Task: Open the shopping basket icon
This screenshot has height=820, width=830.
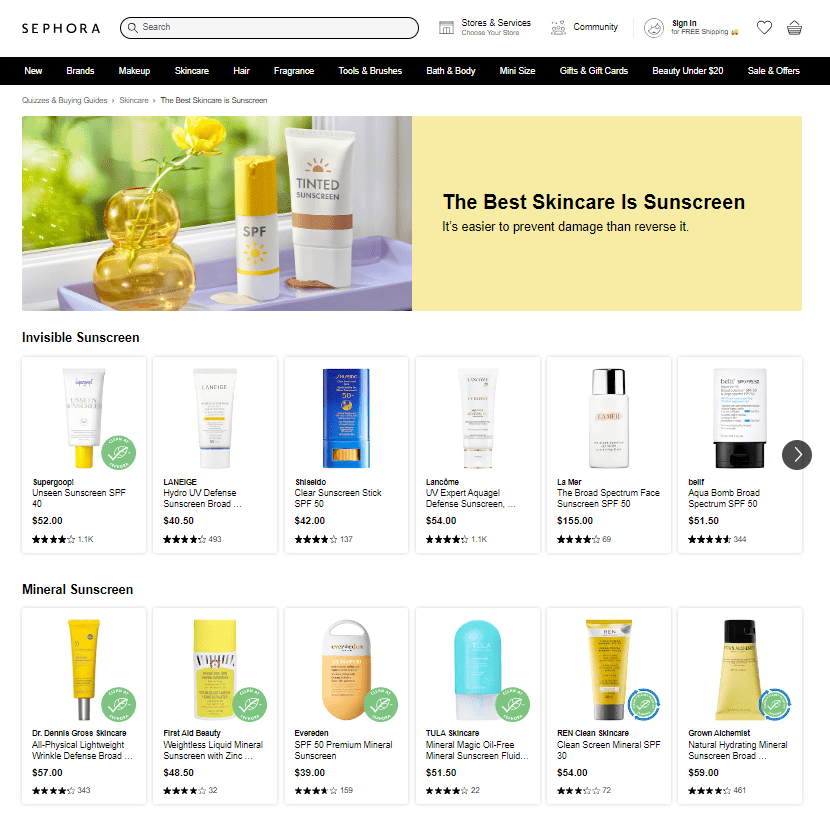Action: point(794,28)
